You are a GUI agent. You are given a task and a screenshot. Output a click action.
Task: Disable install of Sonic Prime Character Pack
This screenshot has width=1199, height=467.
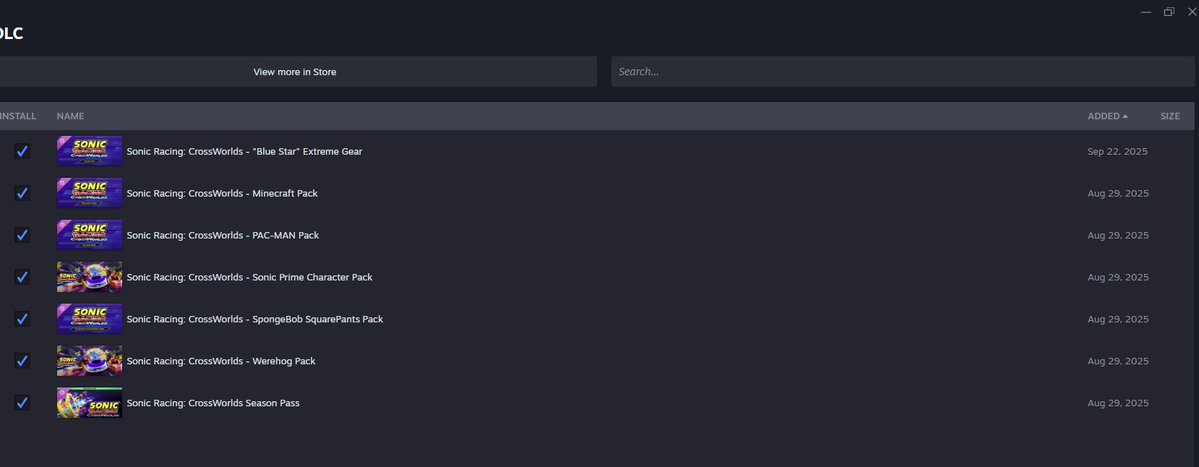point(22,277)
